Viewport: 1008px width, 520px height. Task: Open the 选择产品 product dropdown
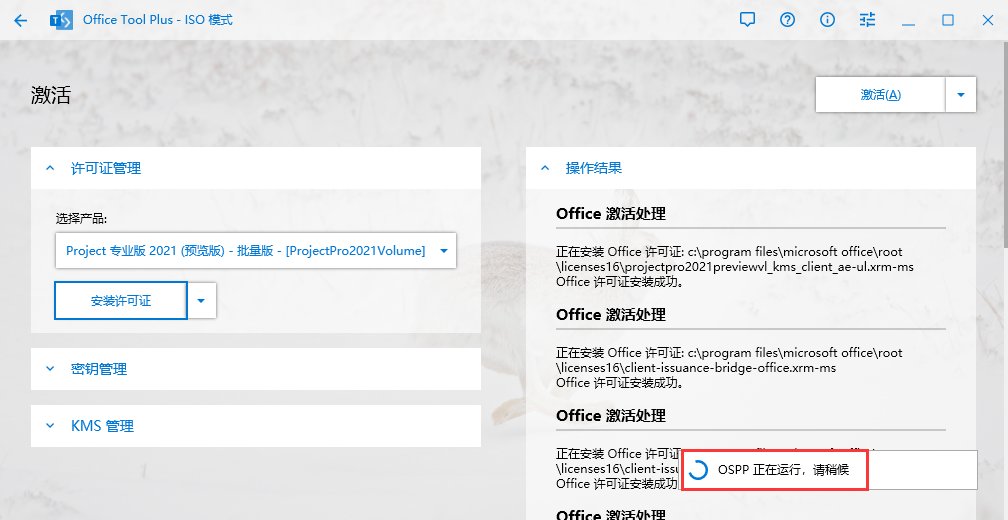click(x=256, y=251)
